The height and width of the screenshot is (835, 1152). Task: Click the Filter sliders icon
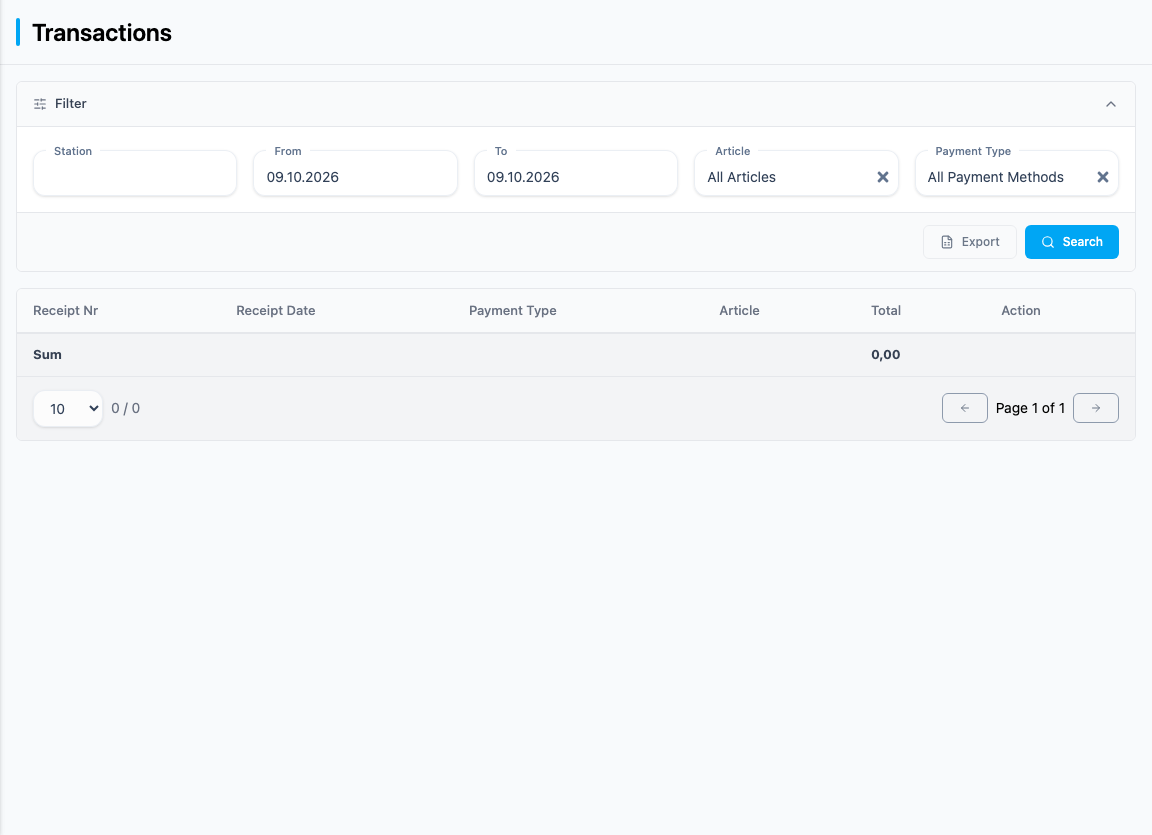click(40, 104)
